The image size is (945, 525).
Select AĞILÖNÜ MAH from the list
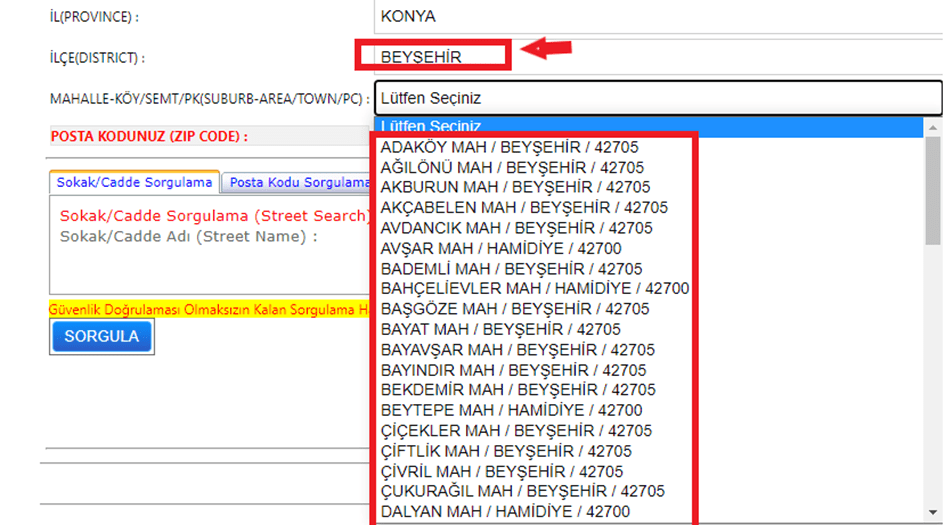[512, 167]
